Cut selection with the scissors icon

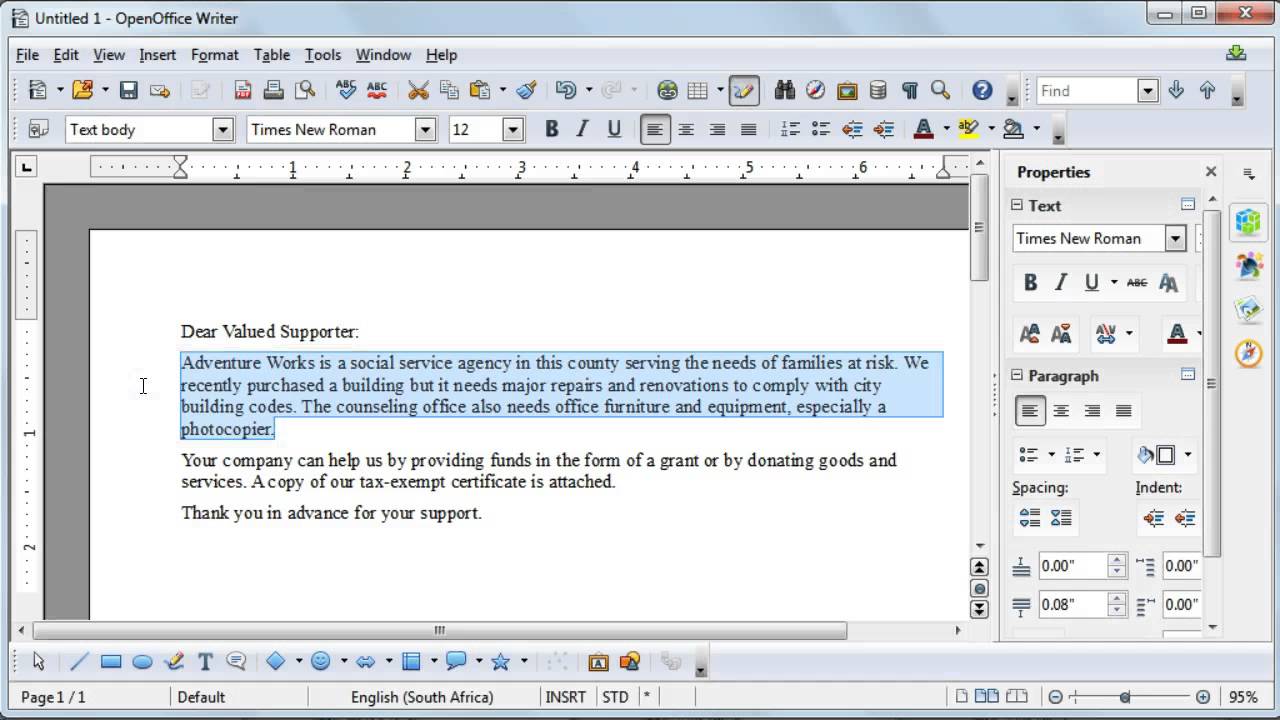418,91
